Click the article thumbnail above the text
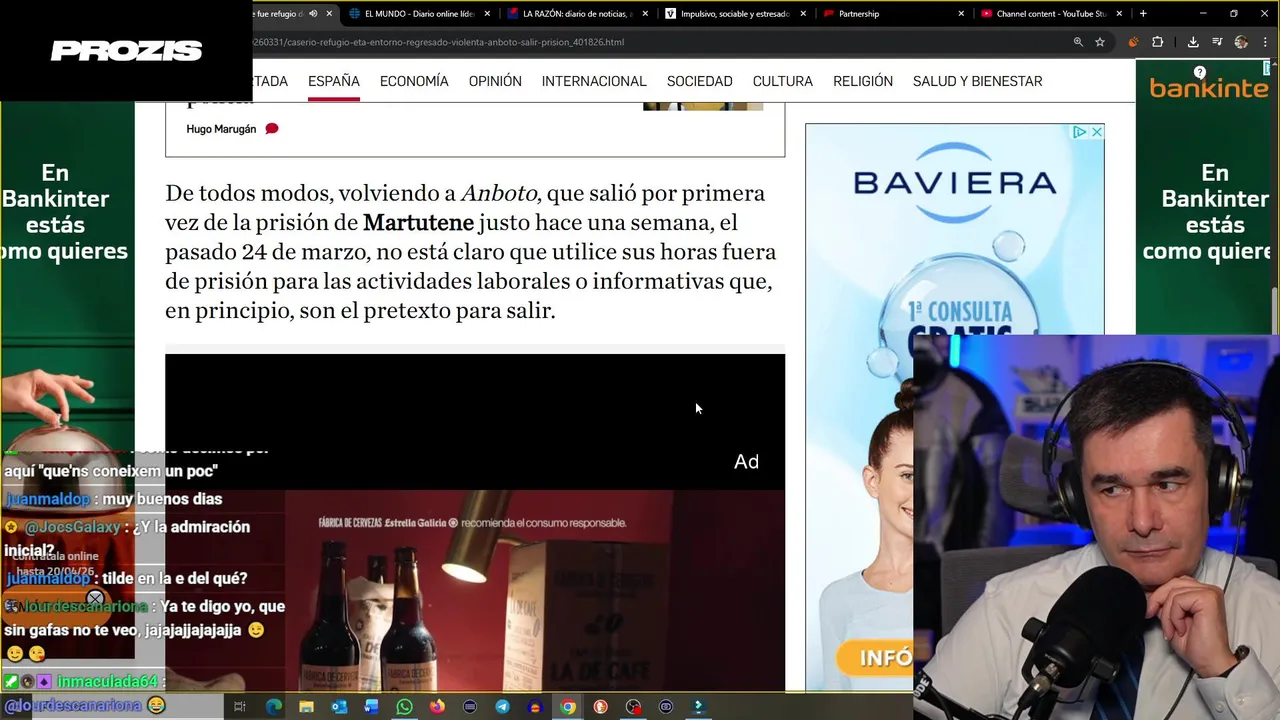The height and width of the screenshot is (720, 1280). [703, 105]
